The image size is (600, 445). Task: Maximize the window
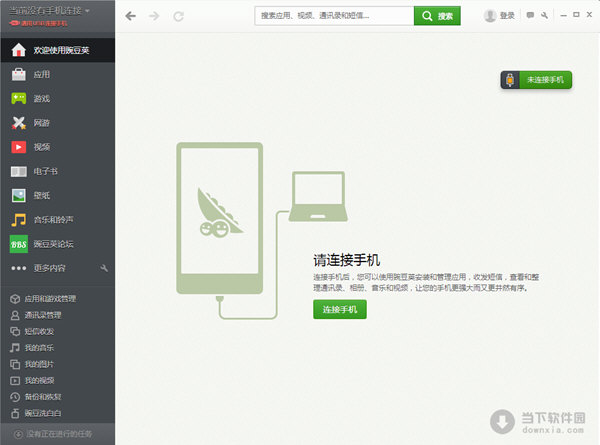(576, 15)
